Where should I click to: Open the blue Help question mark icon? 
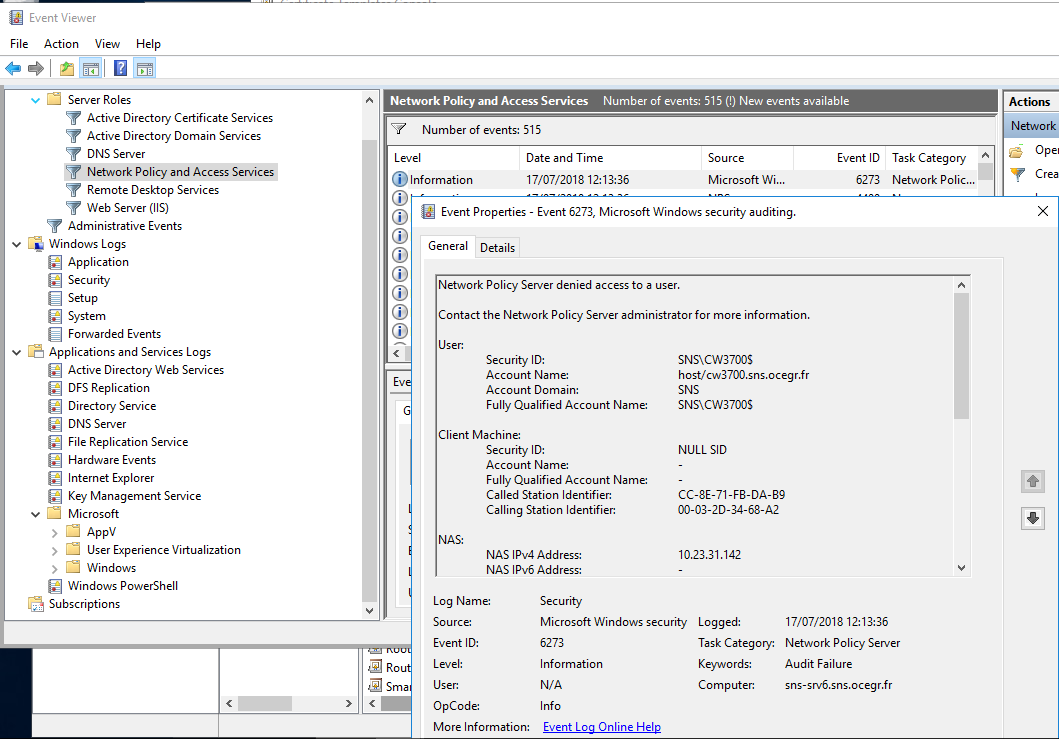[120, 68]
